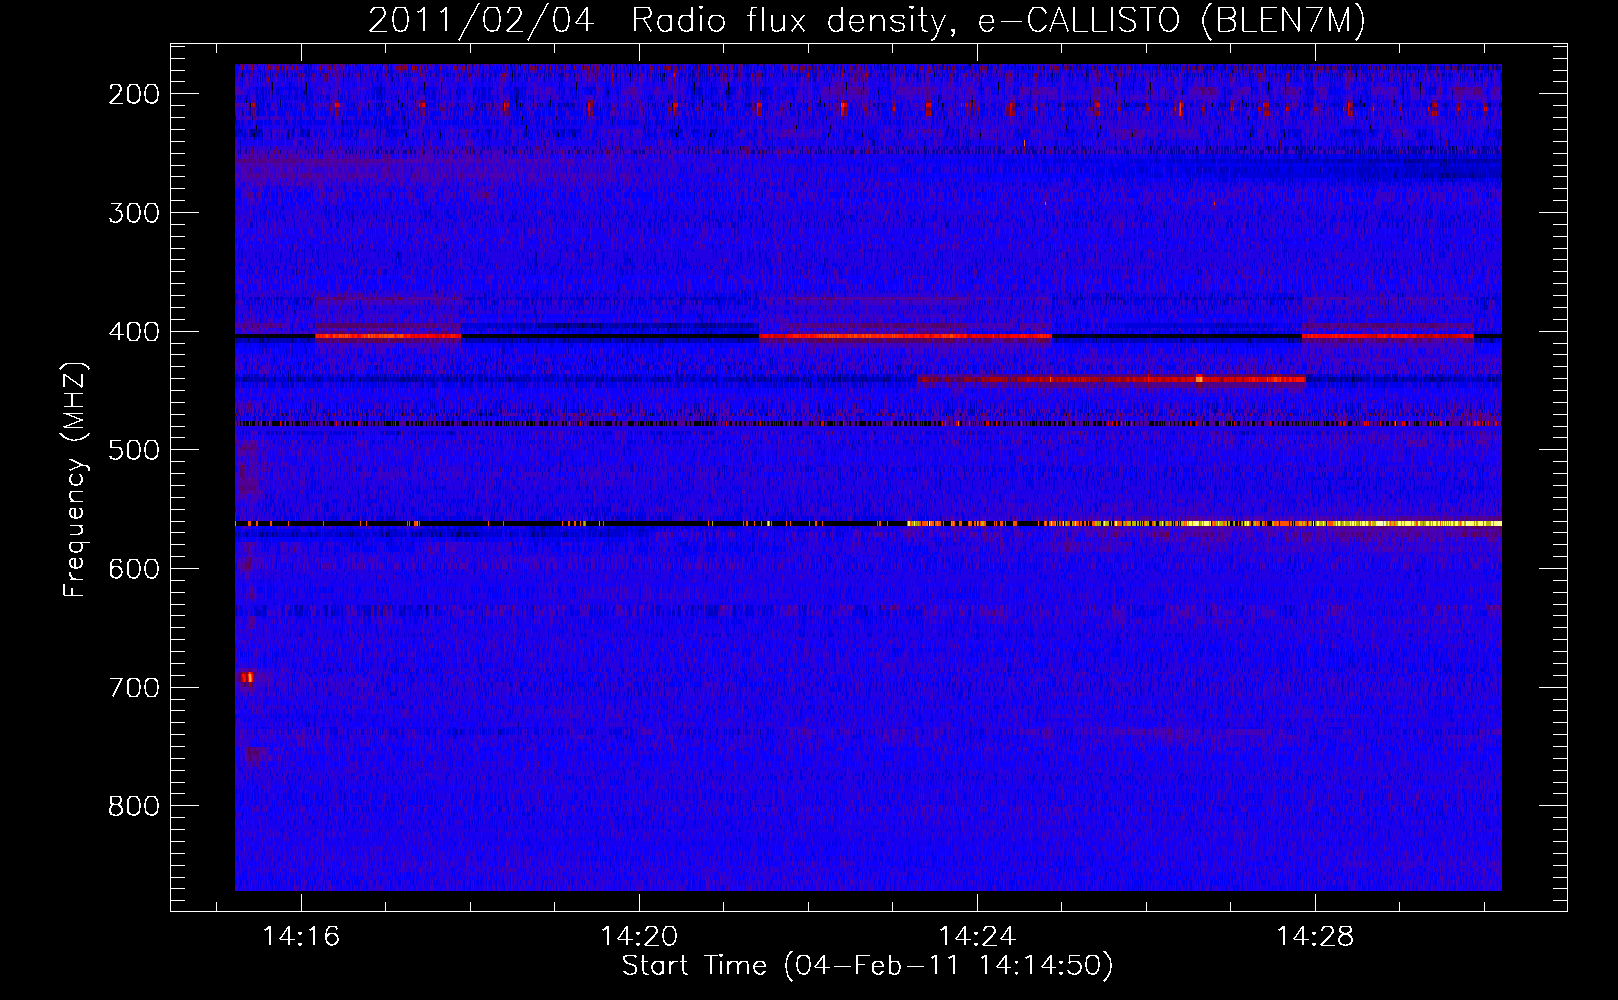Click the 14:28 time tick label
Viewport: 1618px width, 1000px height.
(x=1315, y=937)
